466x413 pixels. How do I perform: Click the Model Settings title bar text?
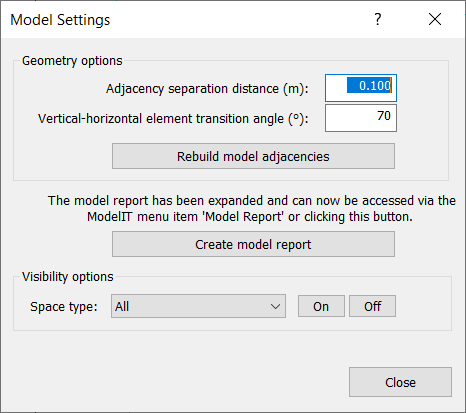click(60, 20)
